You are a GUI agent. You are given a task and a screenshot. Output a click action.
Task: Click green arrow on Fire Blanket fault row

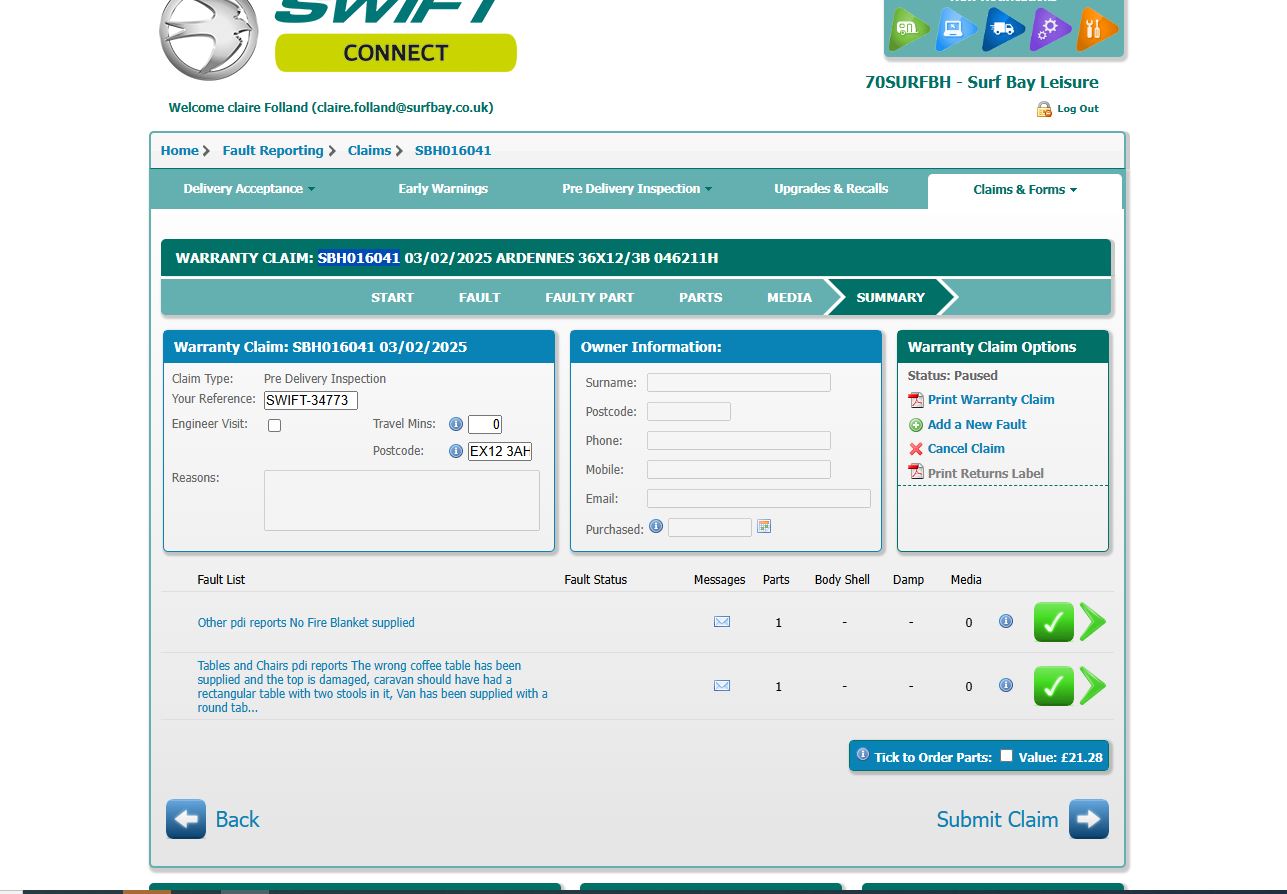(x=1093, y=622)
